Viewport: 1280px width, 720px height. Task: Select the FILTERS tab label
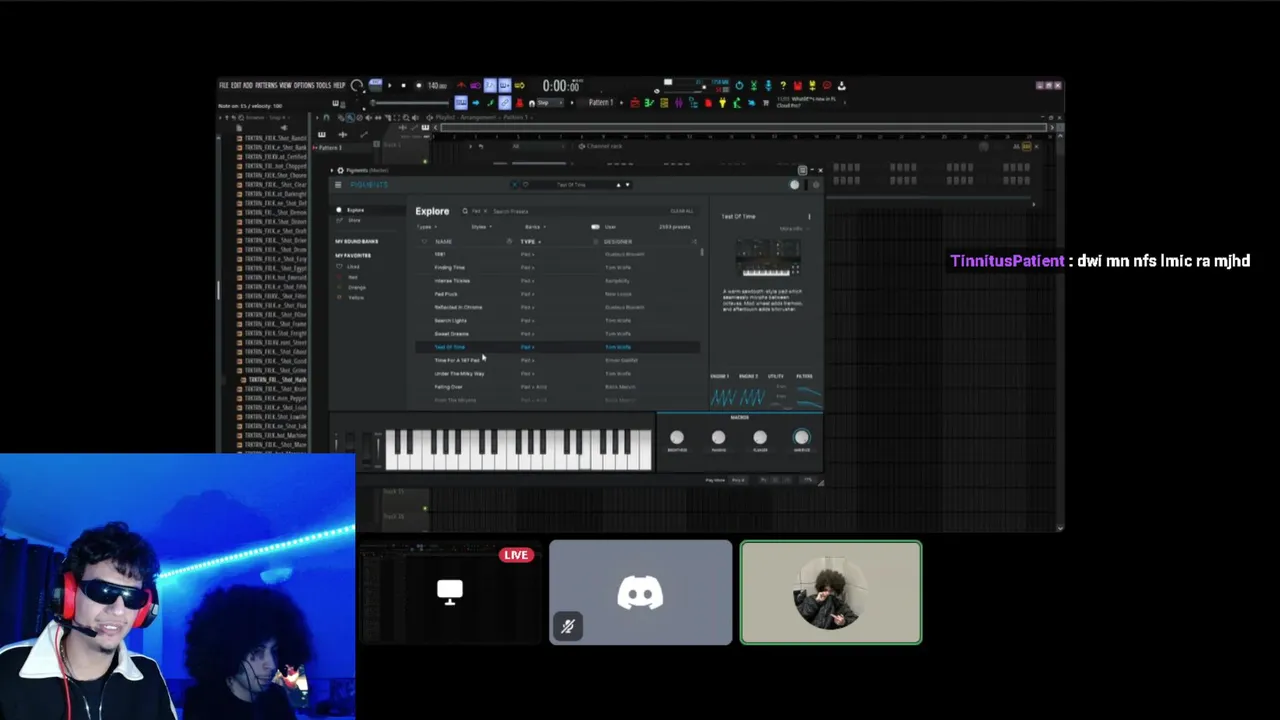[804, 376]
